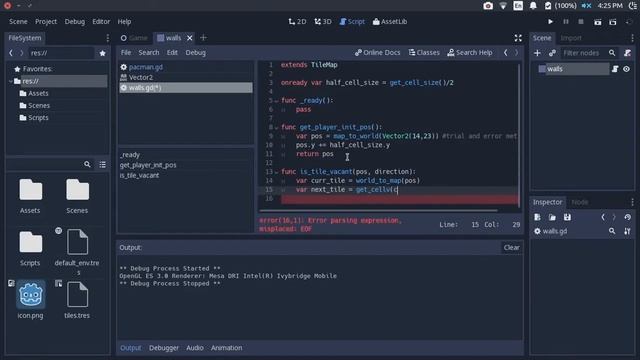The width and height of the screenshot is (640, 360).
Task: Open FileSystem dock options menu
Action: click(x=107, y=38)
